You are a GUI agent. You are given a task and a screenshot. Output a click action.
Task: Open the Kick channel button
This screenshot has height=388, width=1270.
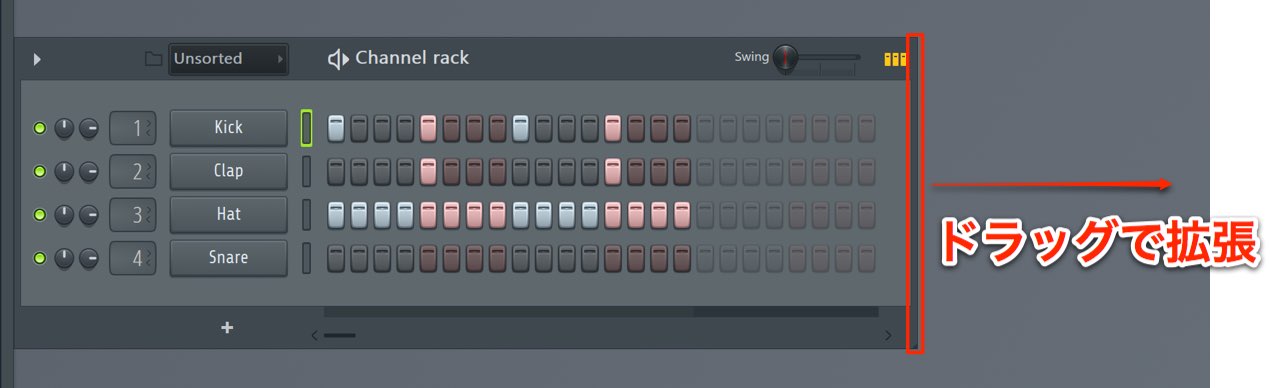point(228,128)
